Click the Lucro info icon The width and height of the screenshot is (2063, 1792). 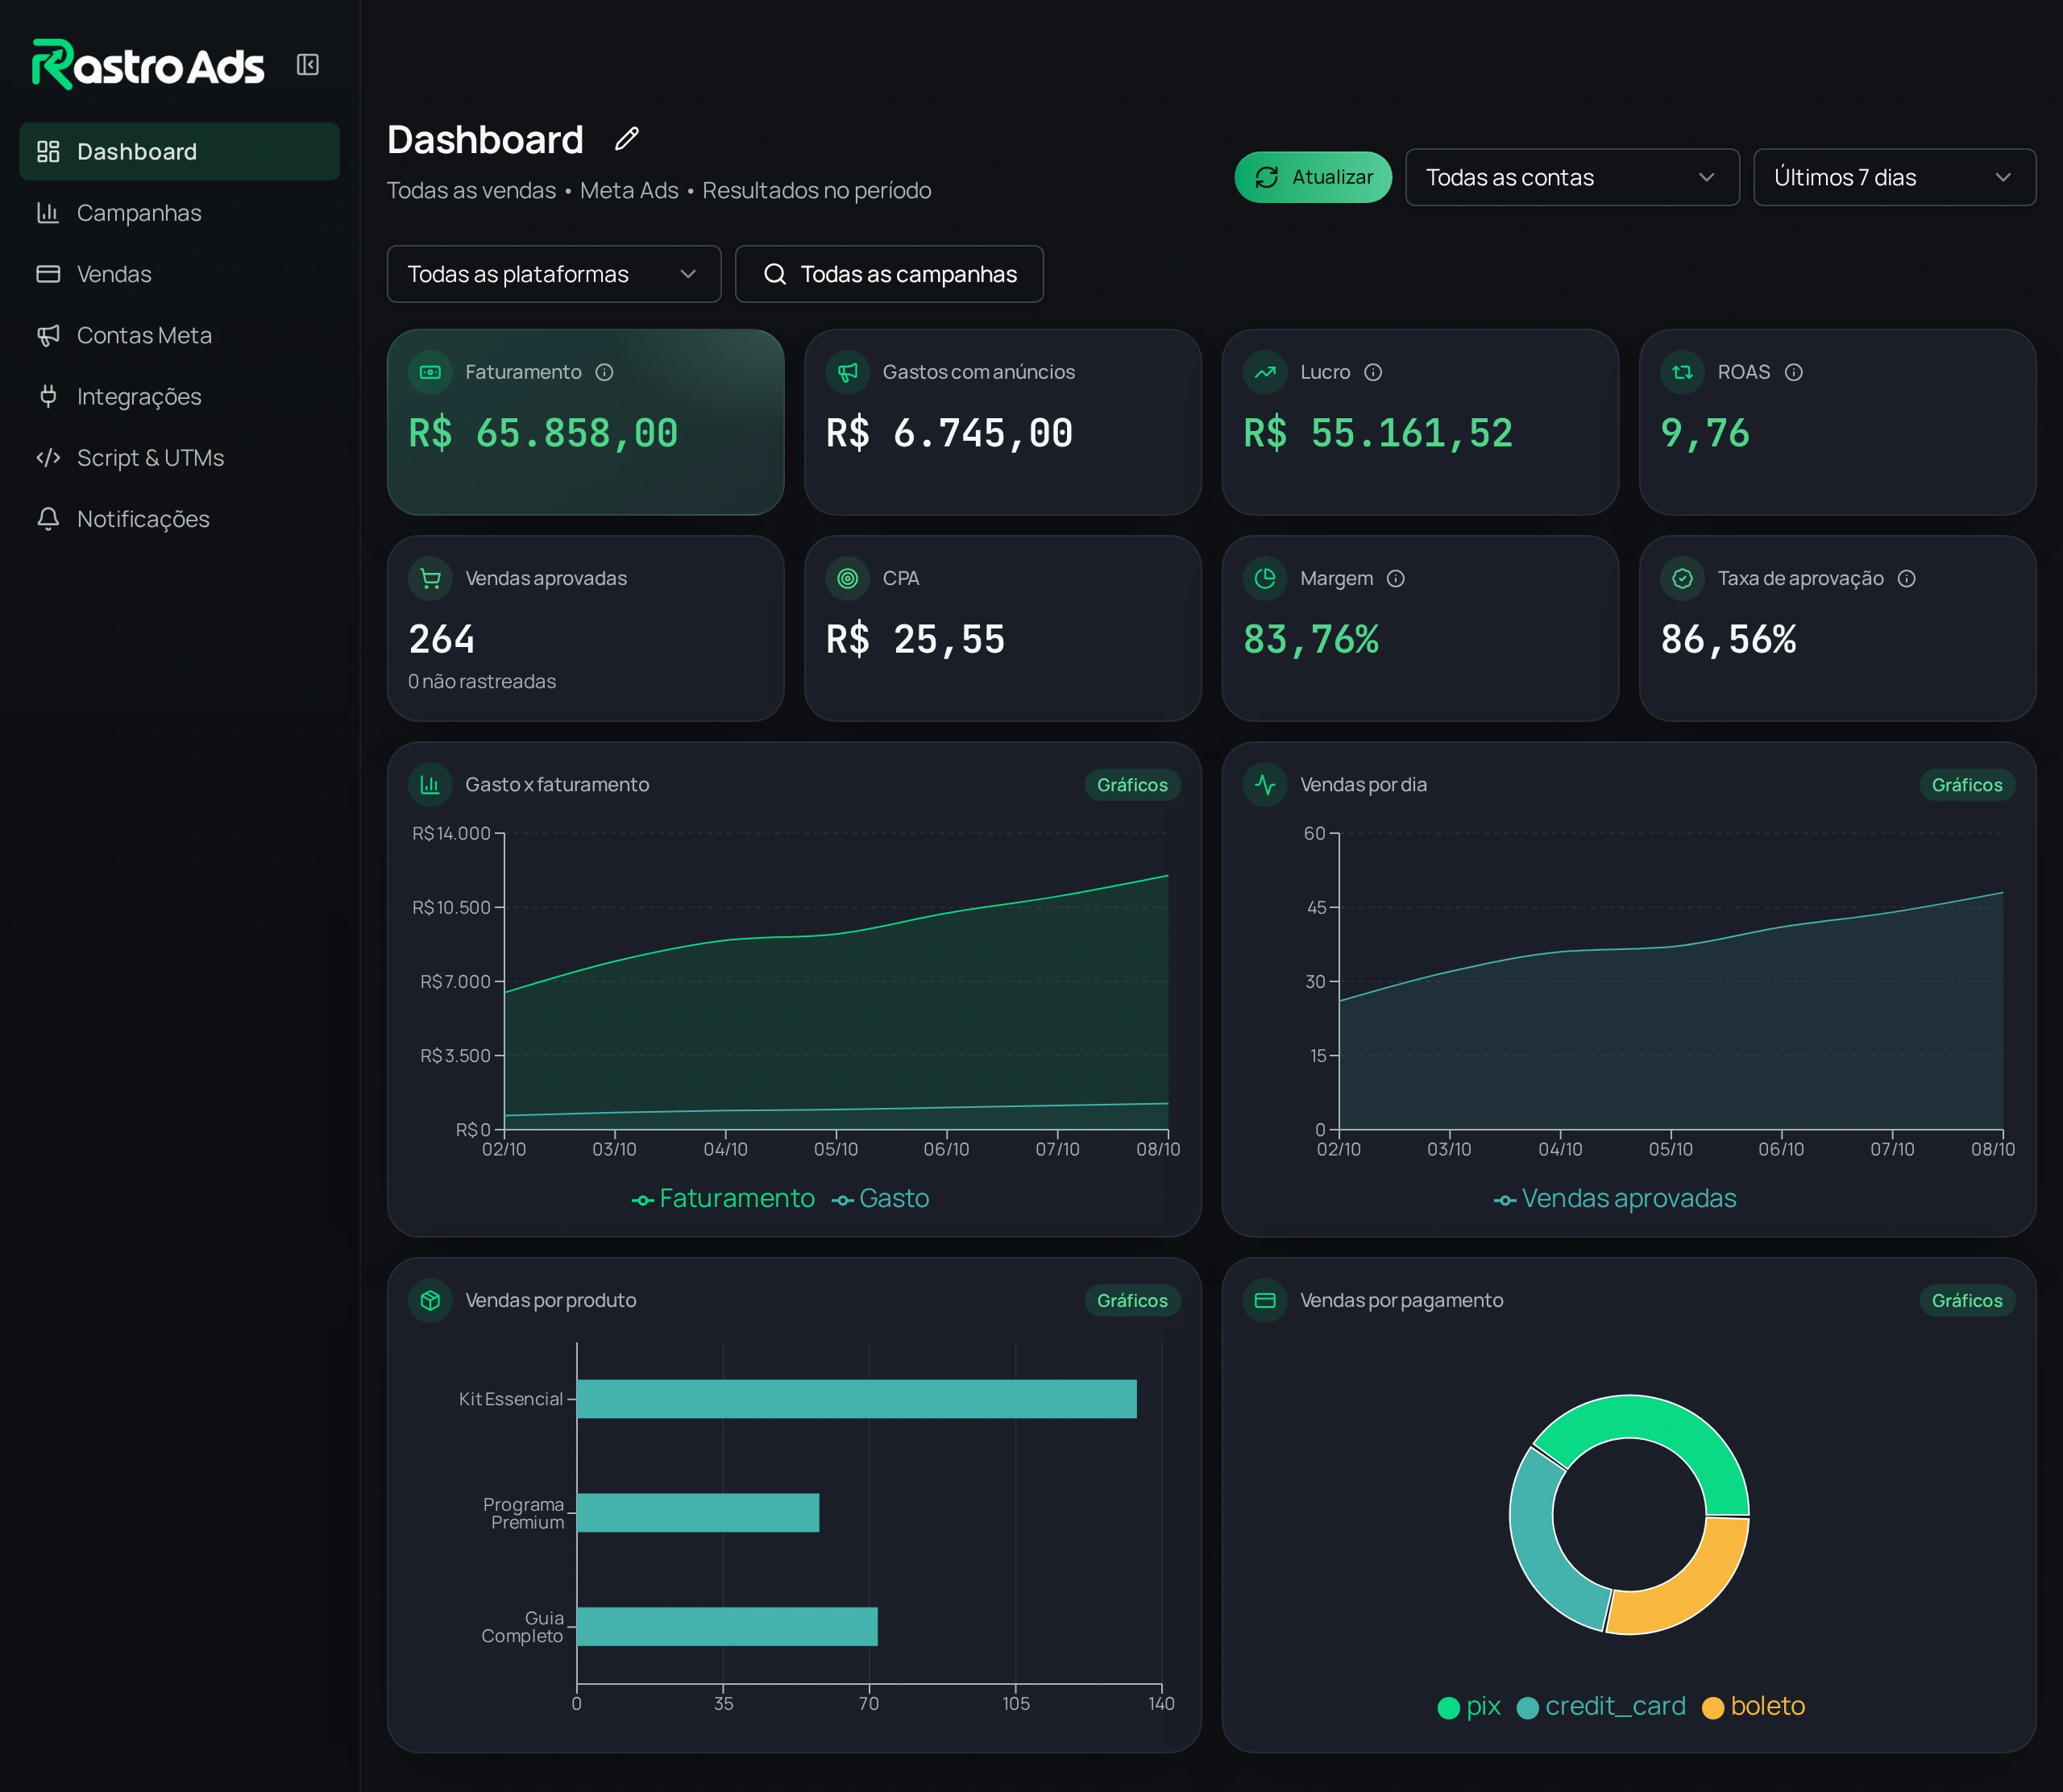[x=1373, y=372]
